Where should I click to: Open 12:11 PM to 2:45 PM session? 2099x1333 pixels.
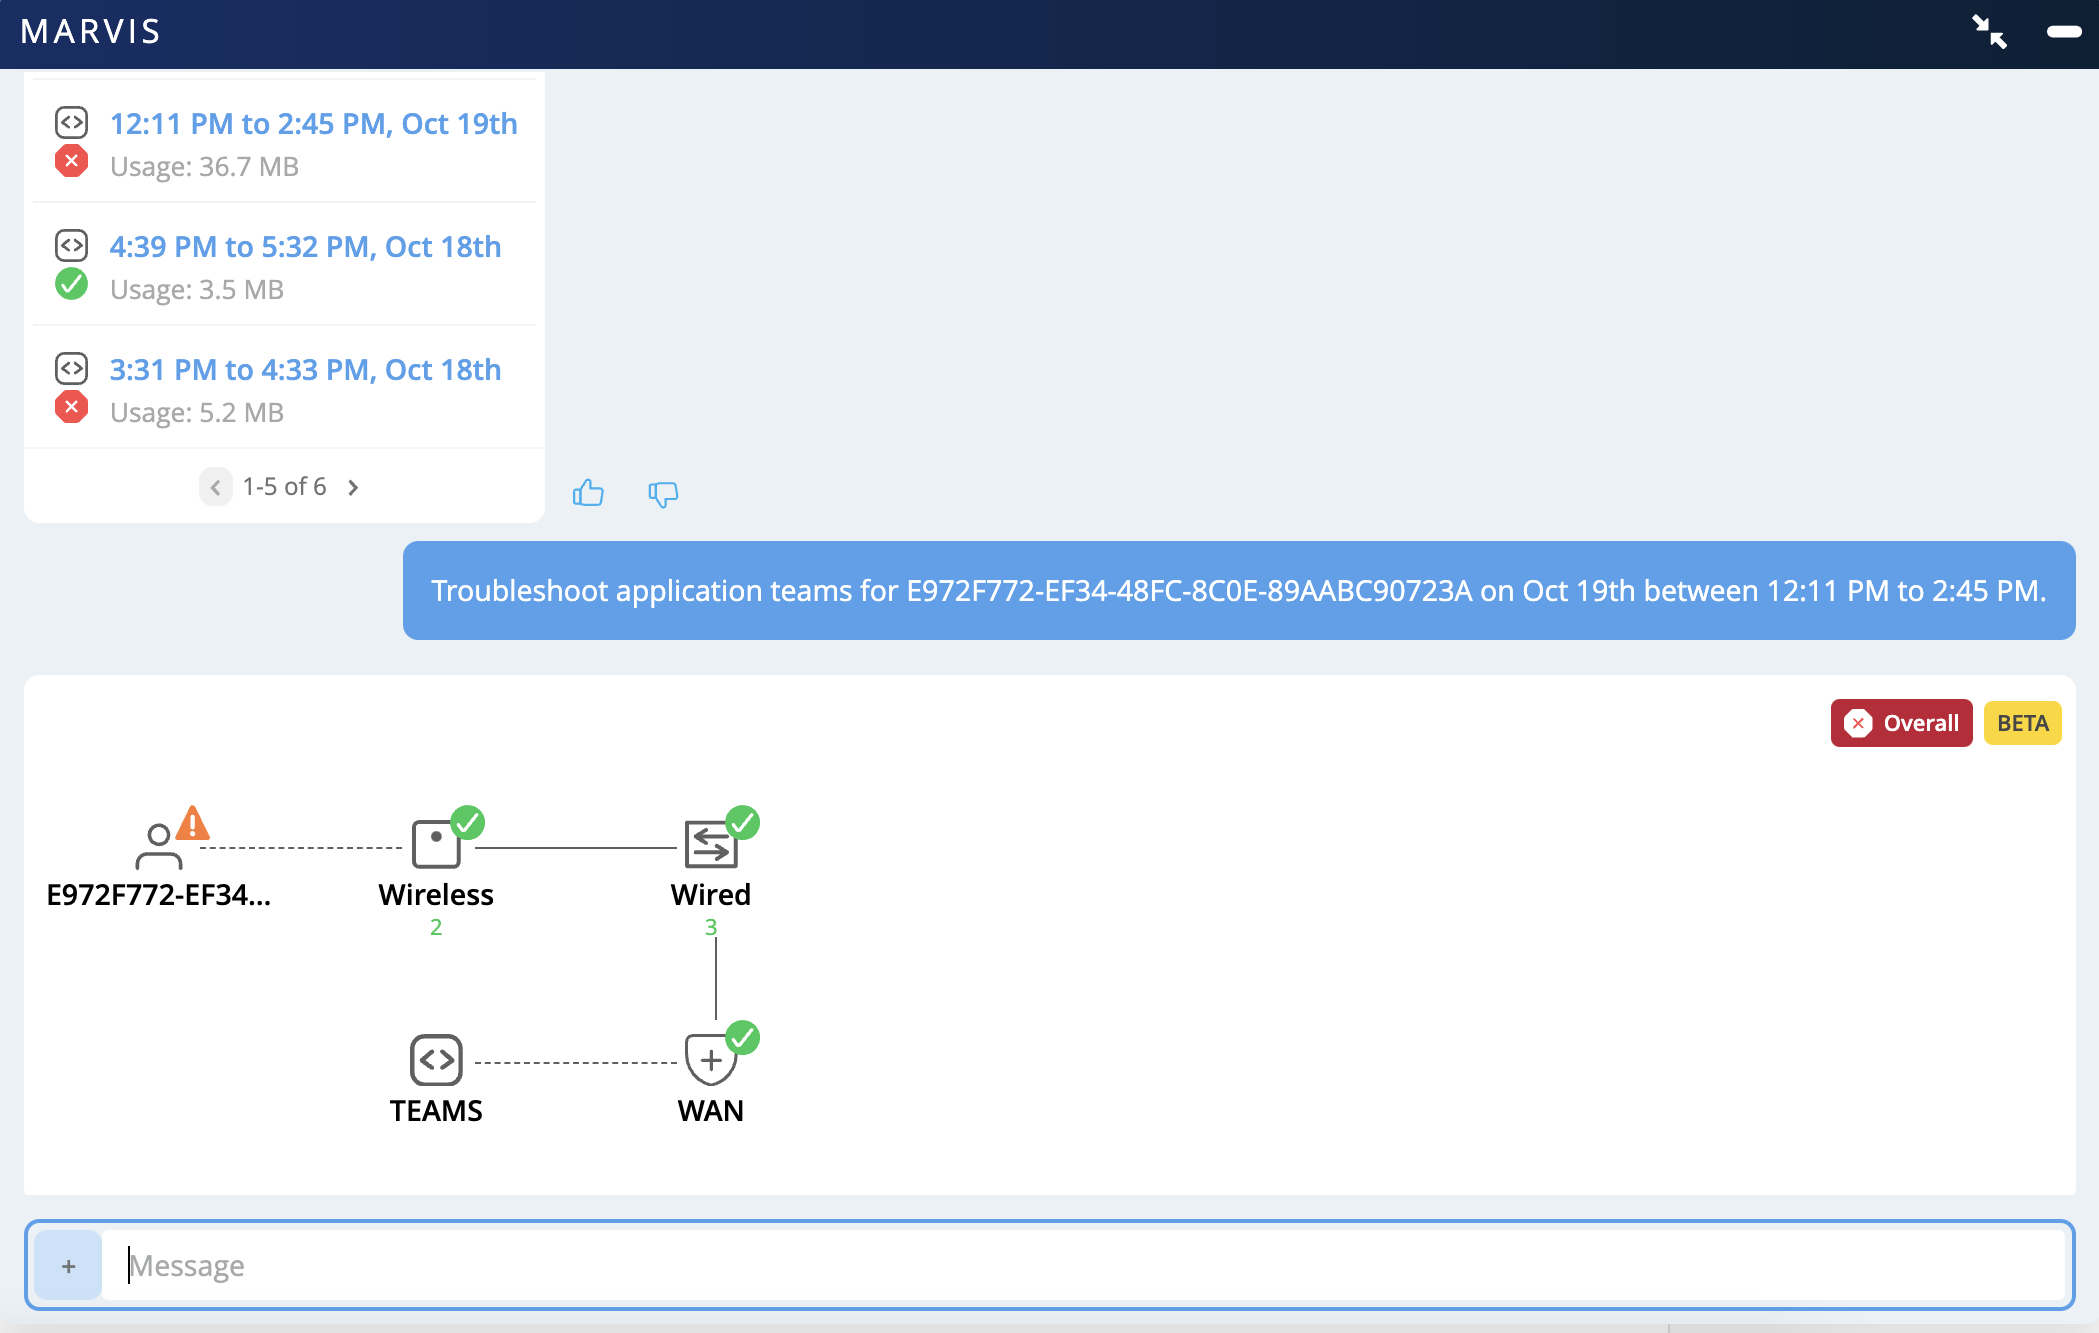pyautogui.click(x=313, y=124)
